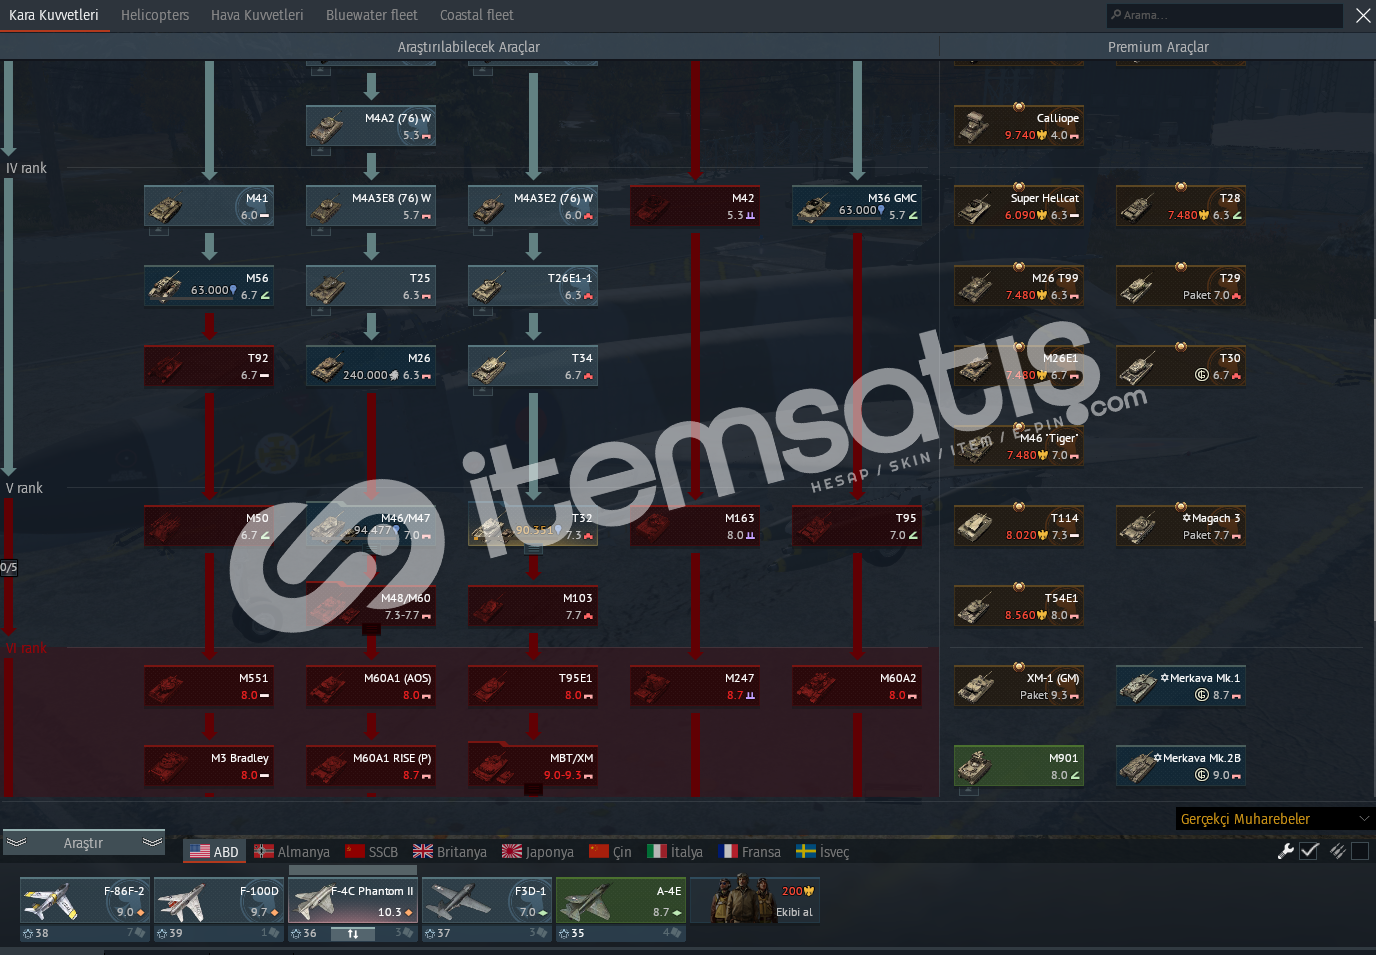
Task: Expand the M4A2 (76) W vehicle group
Action: click(321, 151)
